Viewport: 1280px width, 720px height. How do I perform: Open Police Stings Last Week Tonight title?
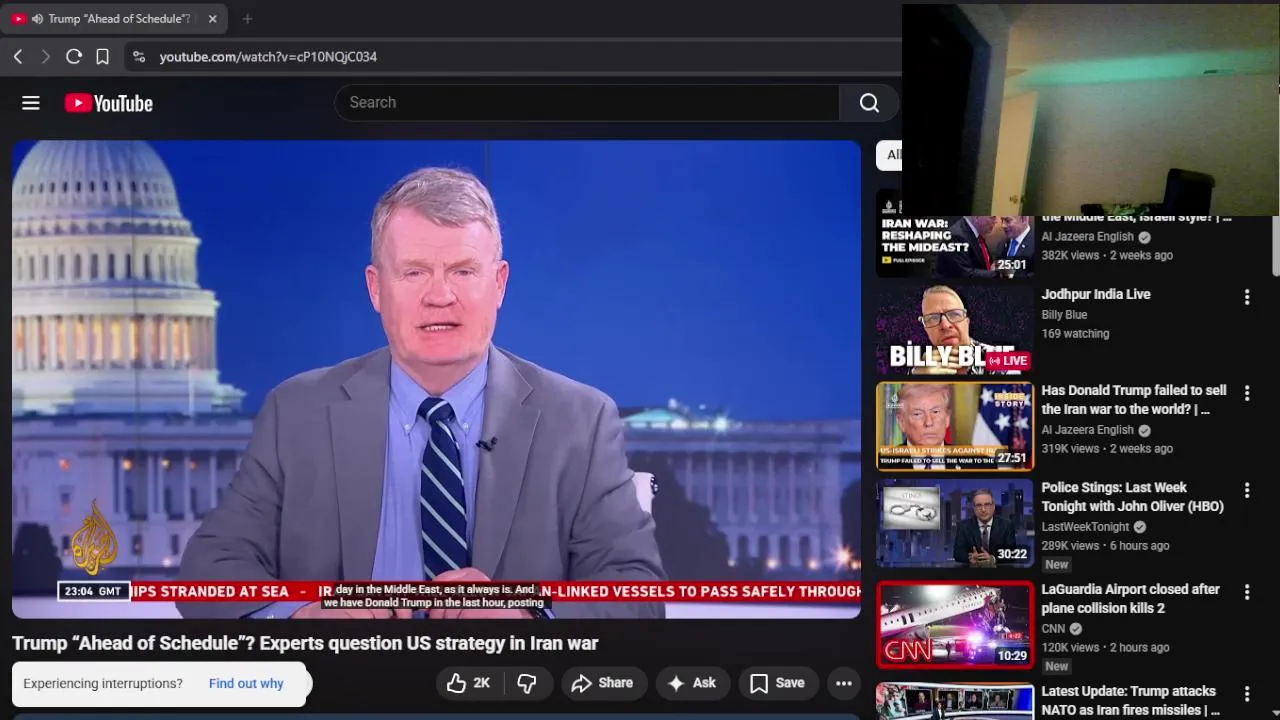tap(1132, 497)
